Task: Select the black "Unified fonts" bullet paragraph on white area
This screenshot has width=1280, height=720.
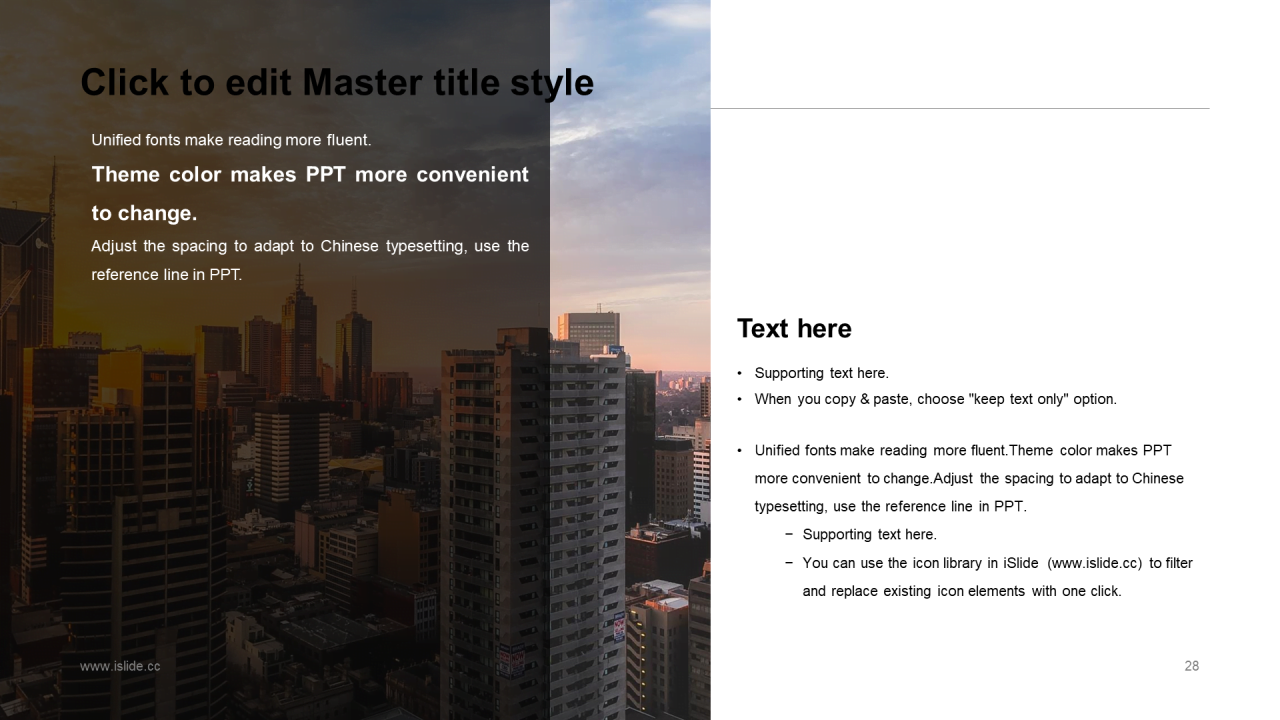Action: [x=962, y=451]
